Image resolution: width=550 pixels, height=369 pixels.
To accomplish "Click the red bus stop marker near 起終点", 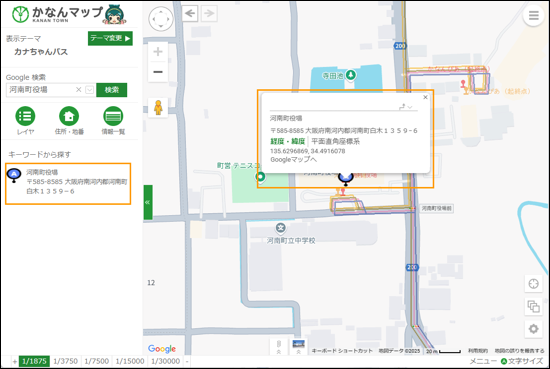I will click(463, 83).
